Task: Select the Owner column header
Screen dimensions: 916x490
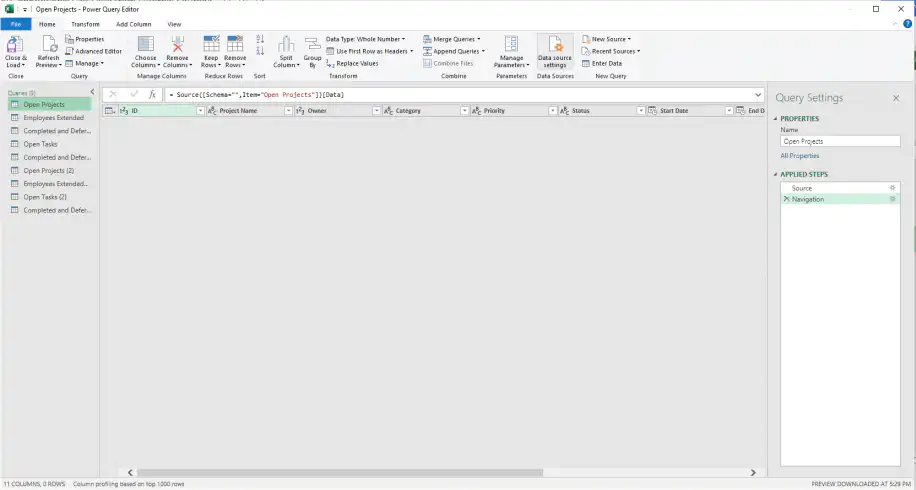Action: (337, 110)
